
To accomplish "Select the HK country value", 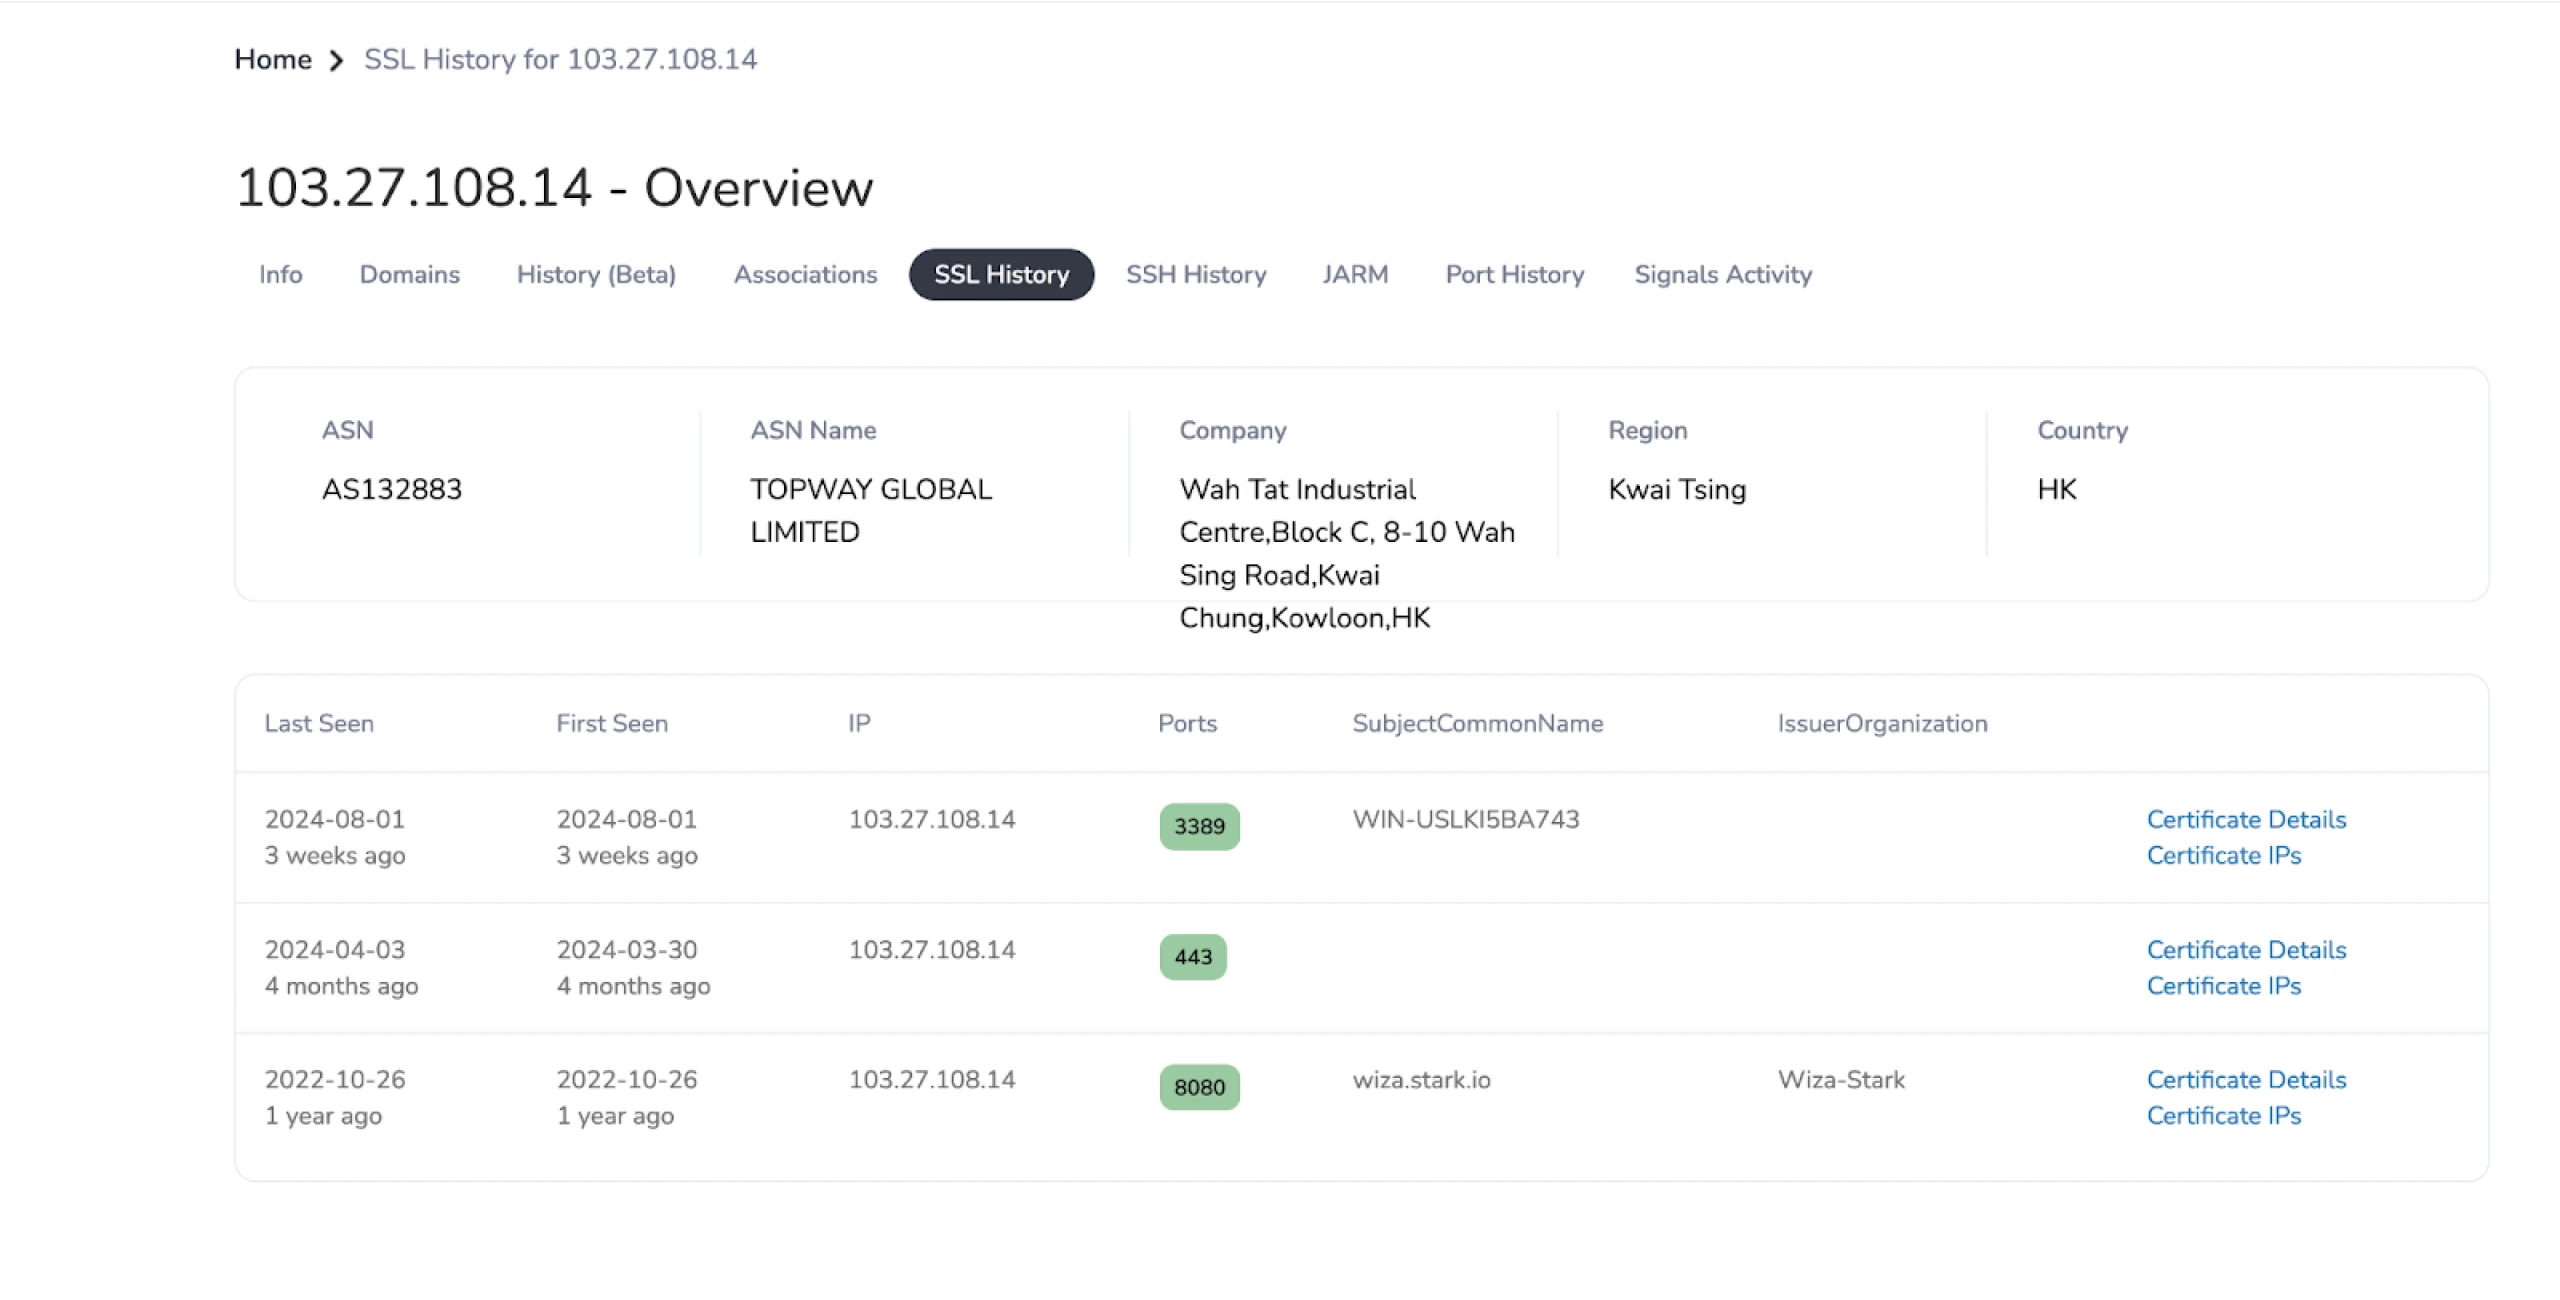I will (x=2057, y=490).
